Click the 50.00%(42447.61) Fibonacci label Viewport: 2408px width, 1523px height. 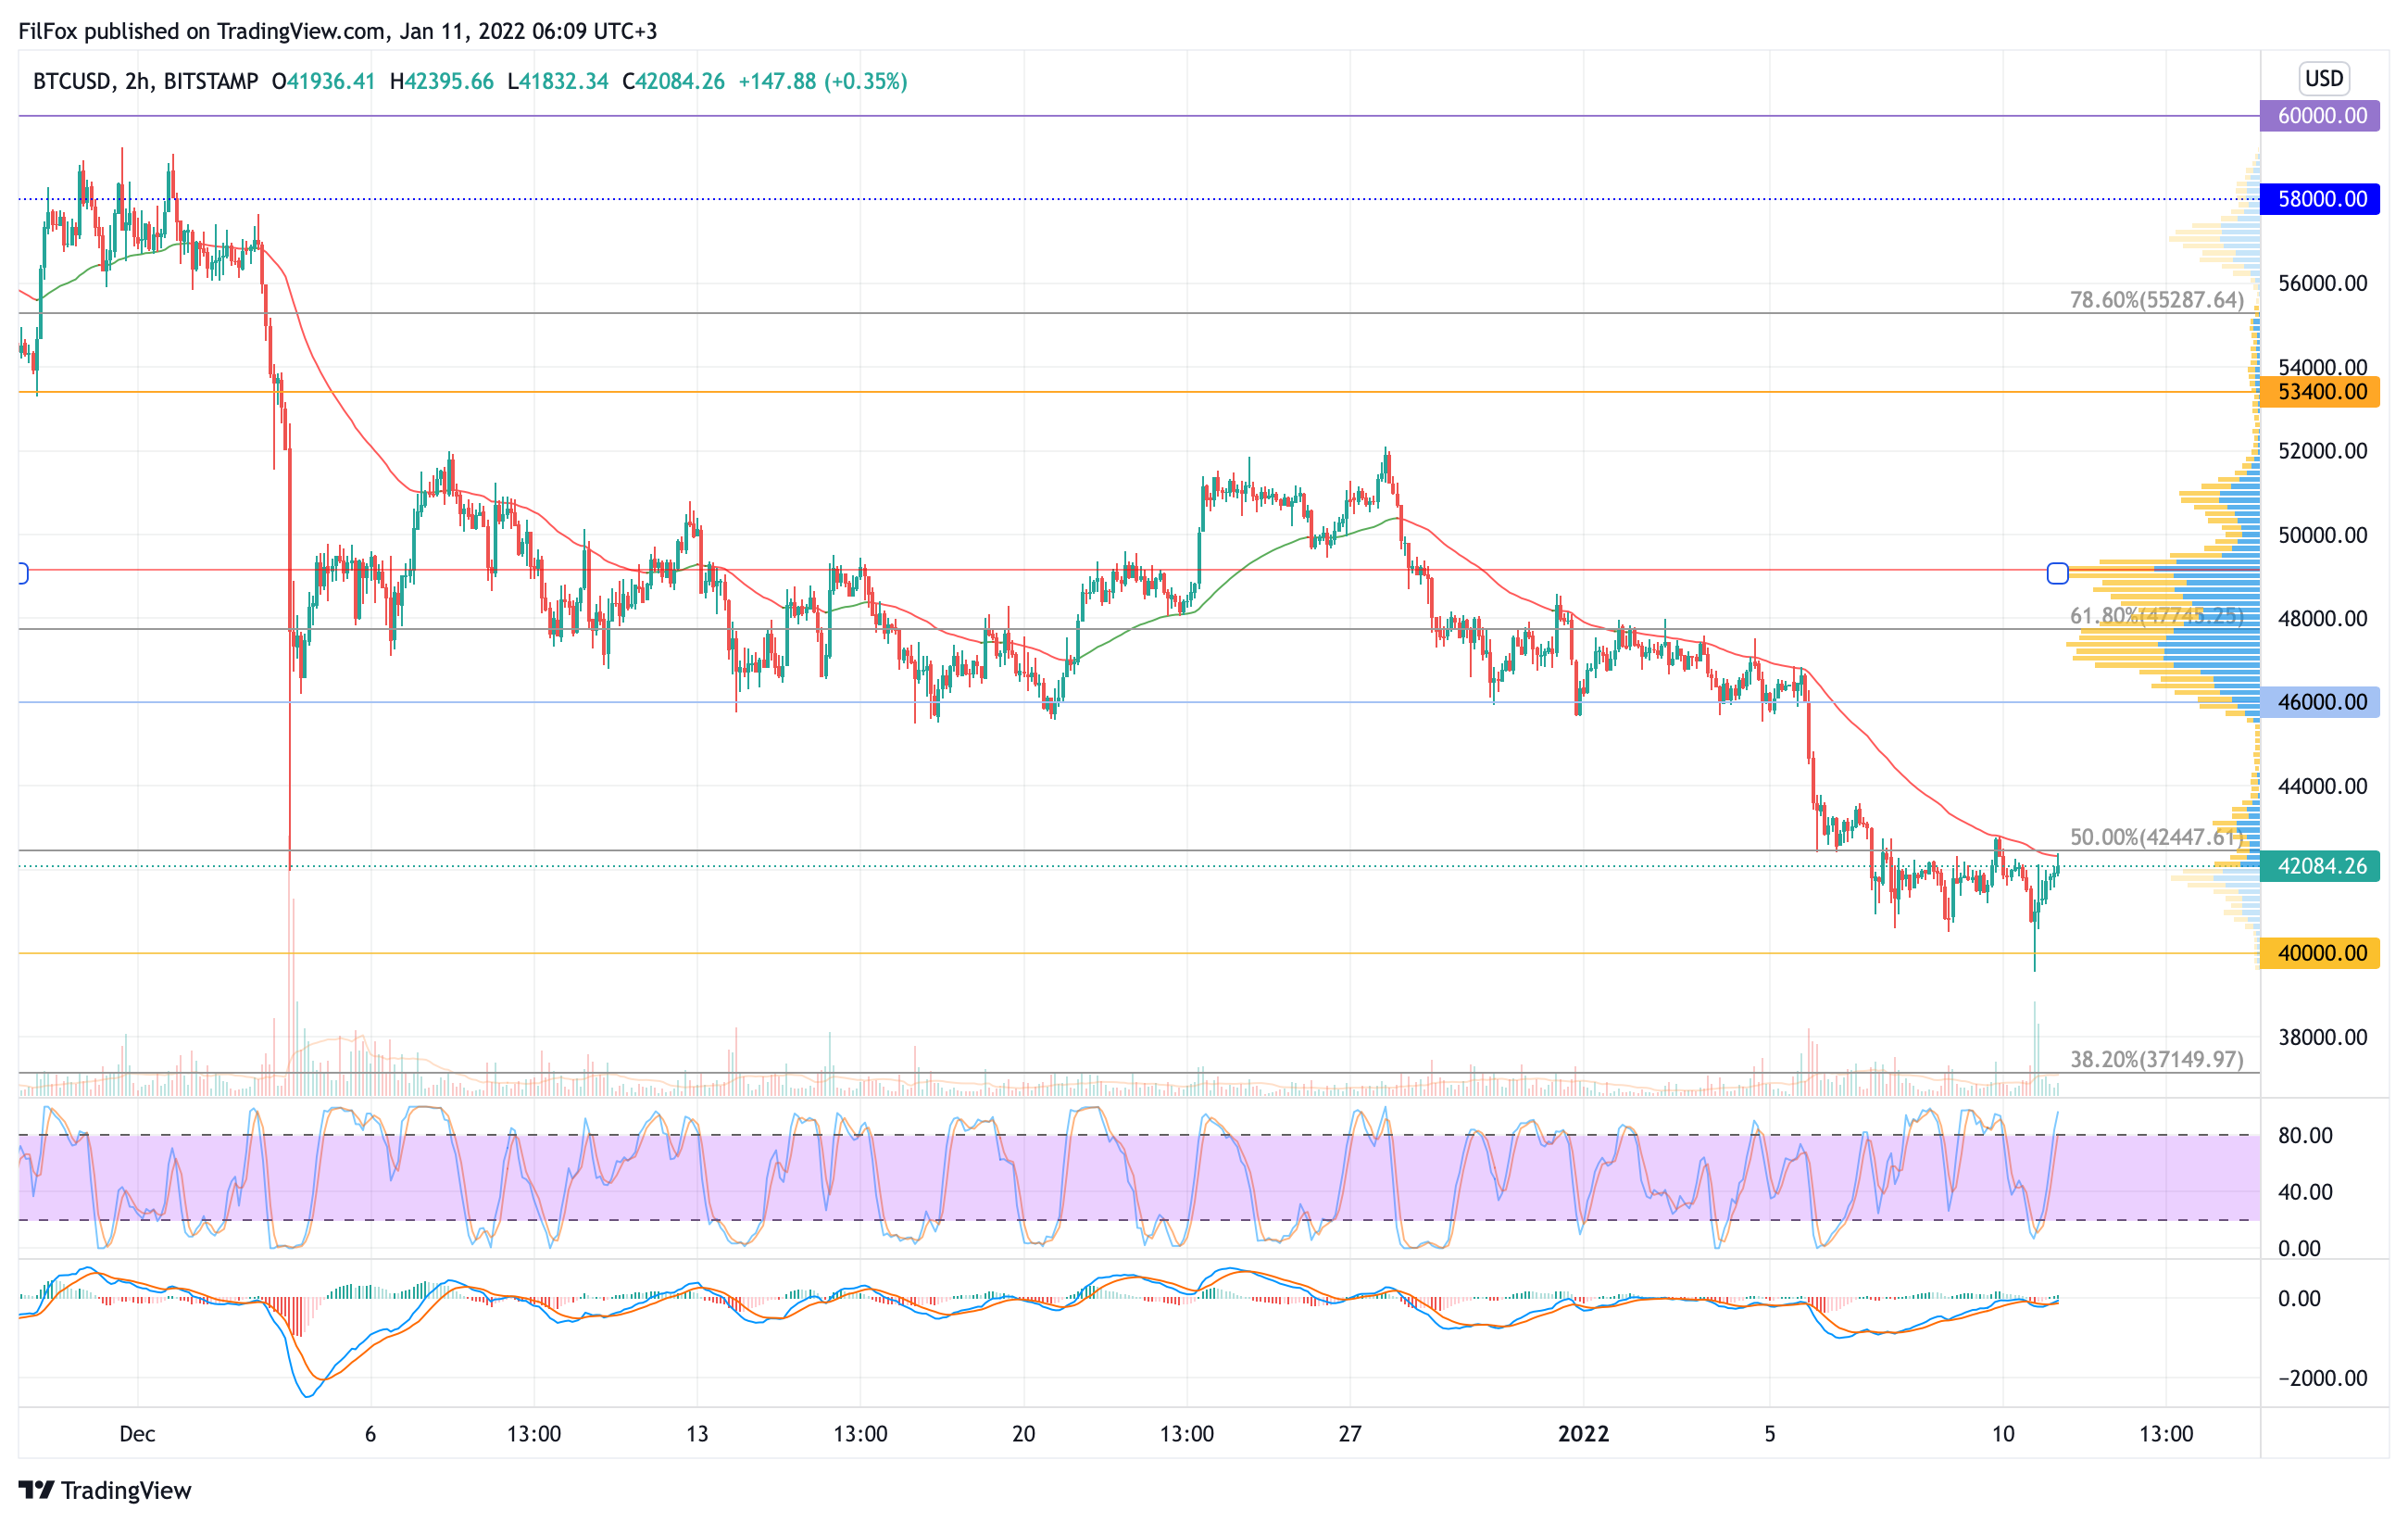tap(2156, 837)
